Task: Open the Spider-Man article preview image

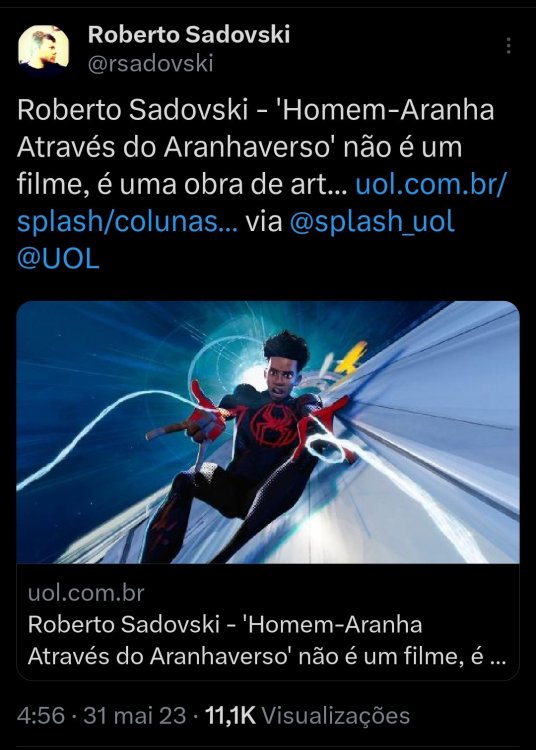Action: tap(268, 432)
